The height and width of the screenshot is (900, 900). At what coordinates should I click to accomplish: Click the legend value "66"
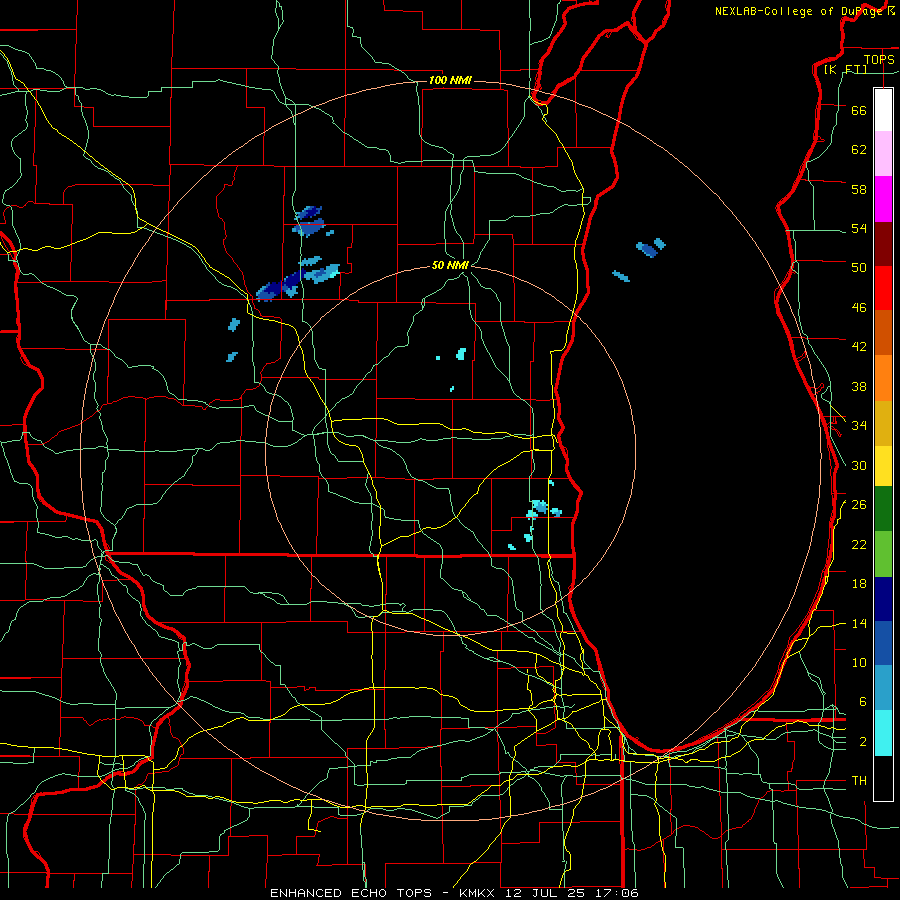pyautogui.click(x=859, y=110)
